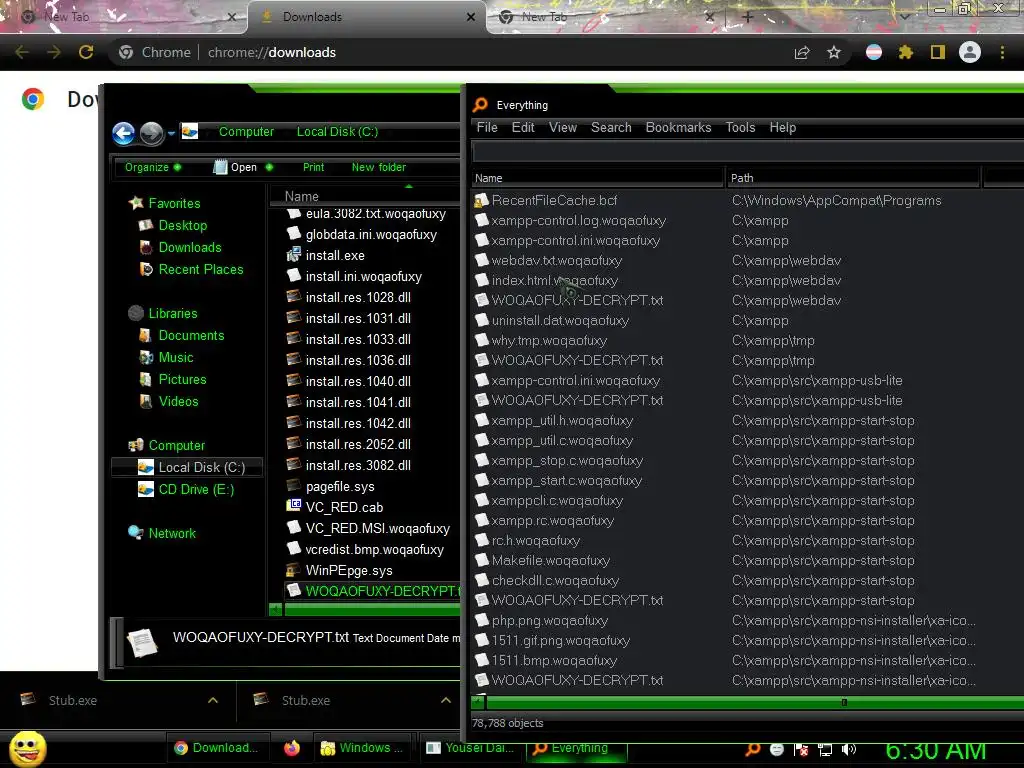Click the flag with red X tray icon
Screen dimensions: 1024x768
(x=801, y=749)
